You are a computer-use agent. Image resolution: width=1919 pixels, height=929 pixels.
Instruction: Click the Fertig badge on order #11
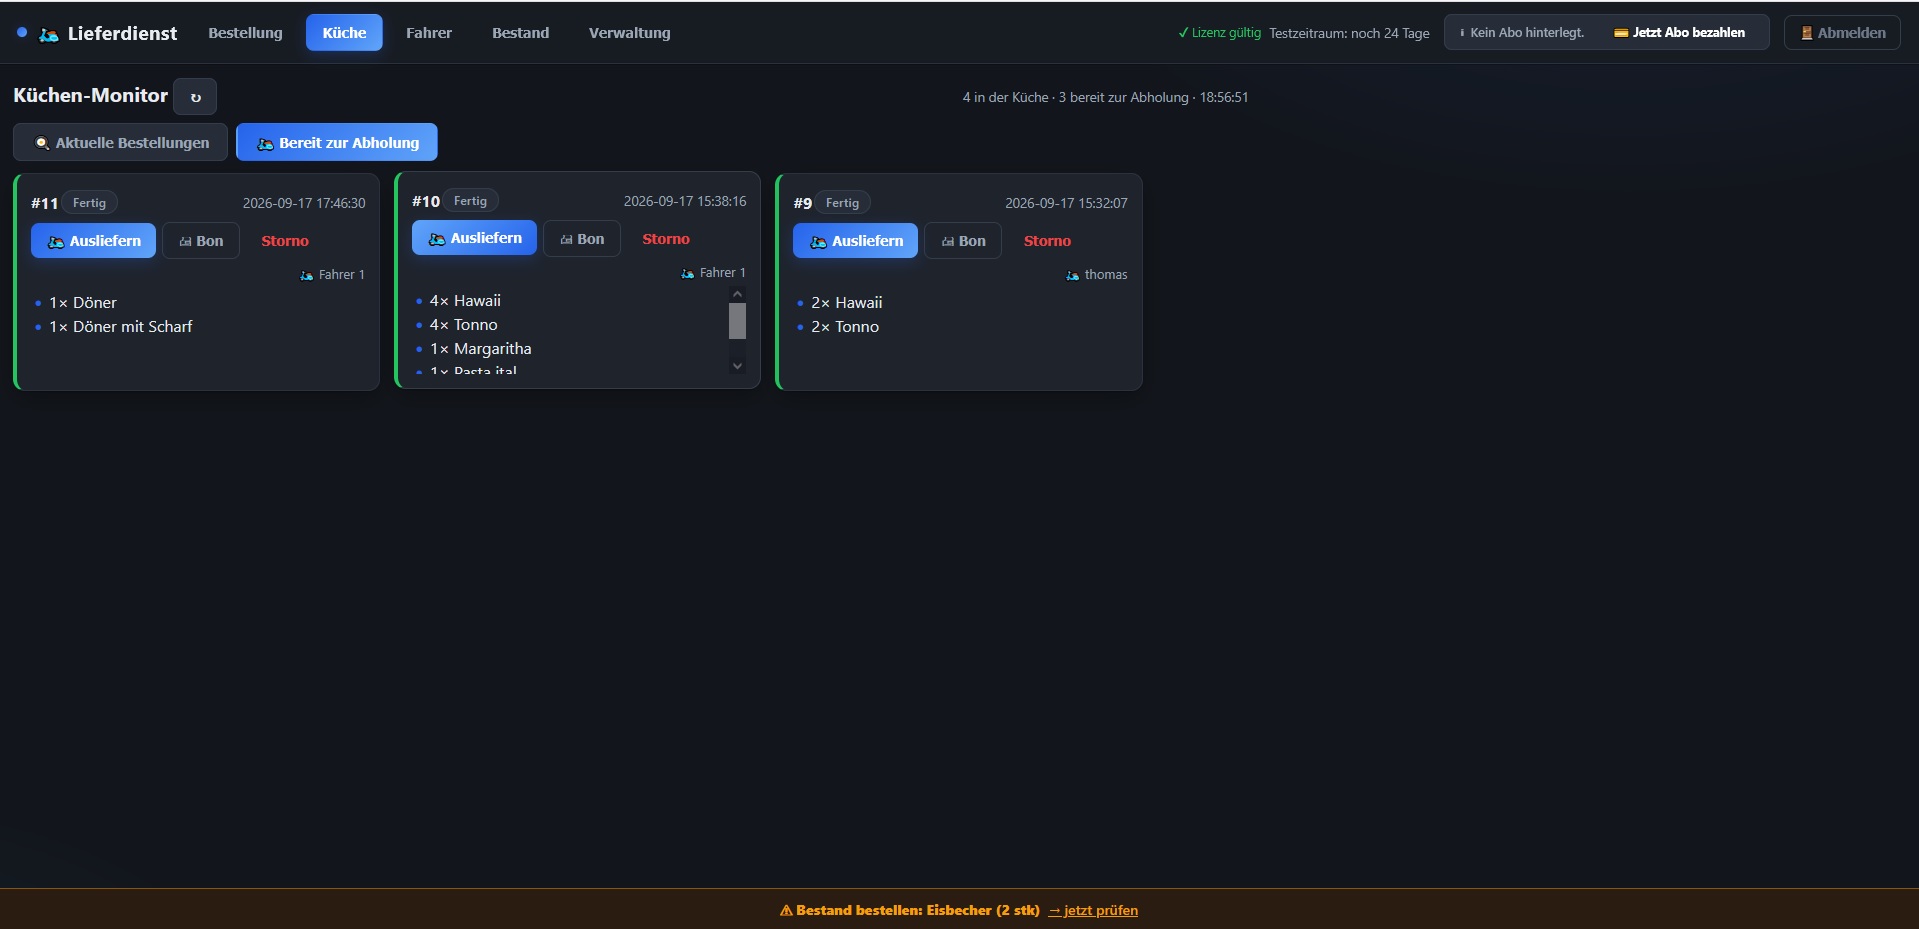click(89, 203)
